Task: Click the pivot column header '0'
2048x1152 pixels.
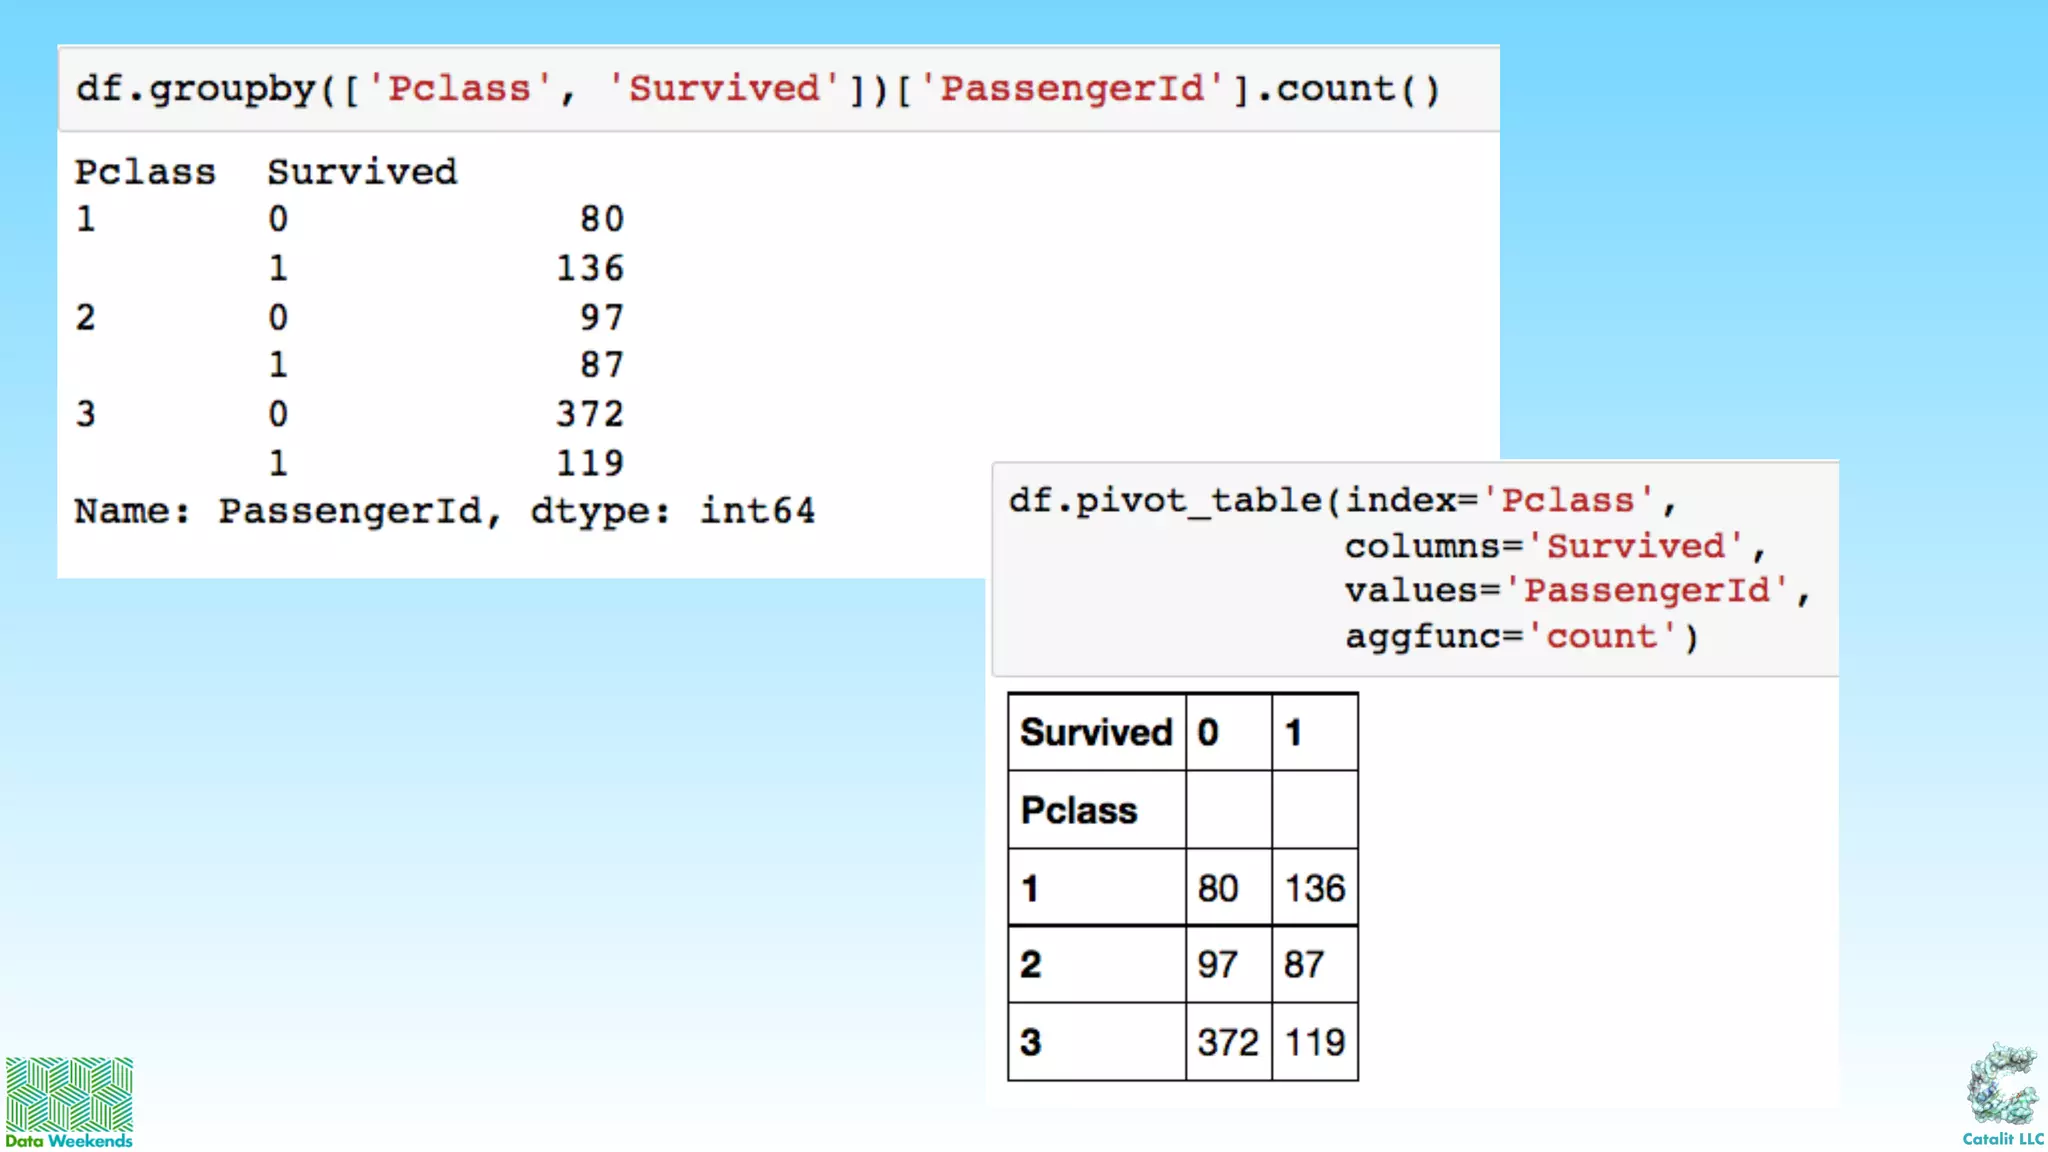Action: pos(1208,733)
